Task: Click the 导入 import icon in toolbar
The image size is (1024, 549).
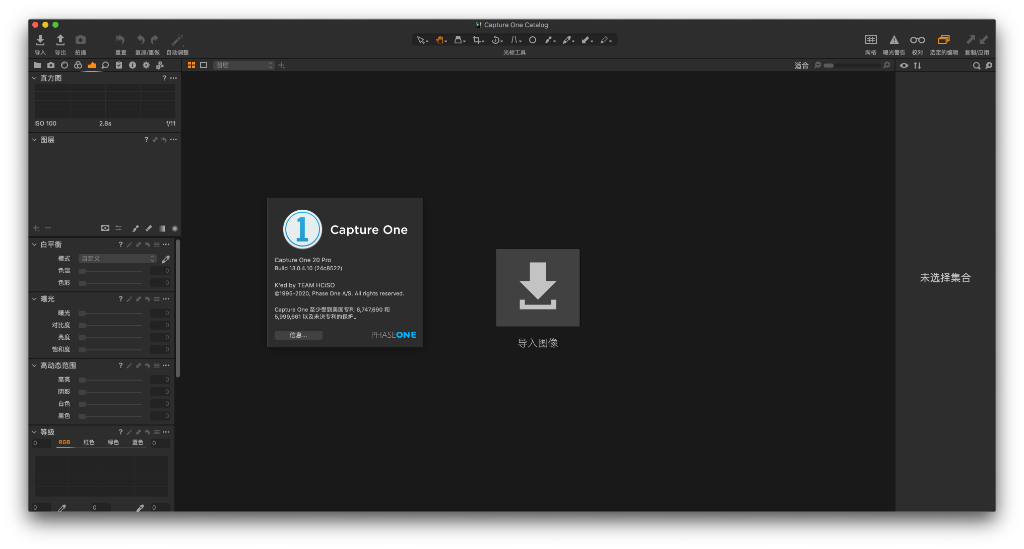Action: pos(40,40)
